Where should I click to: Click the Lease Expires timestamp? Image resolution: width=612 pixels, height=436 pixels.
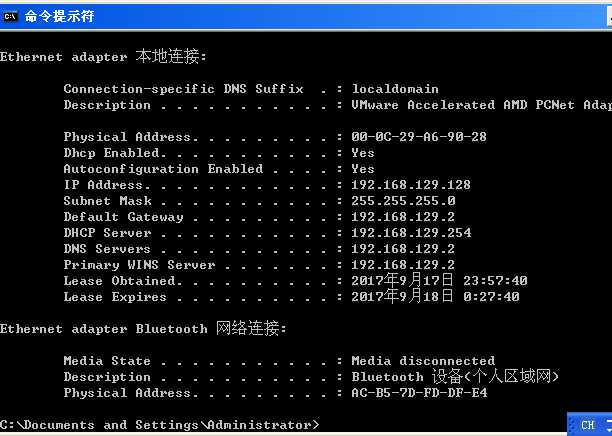(x=435, y=297)
